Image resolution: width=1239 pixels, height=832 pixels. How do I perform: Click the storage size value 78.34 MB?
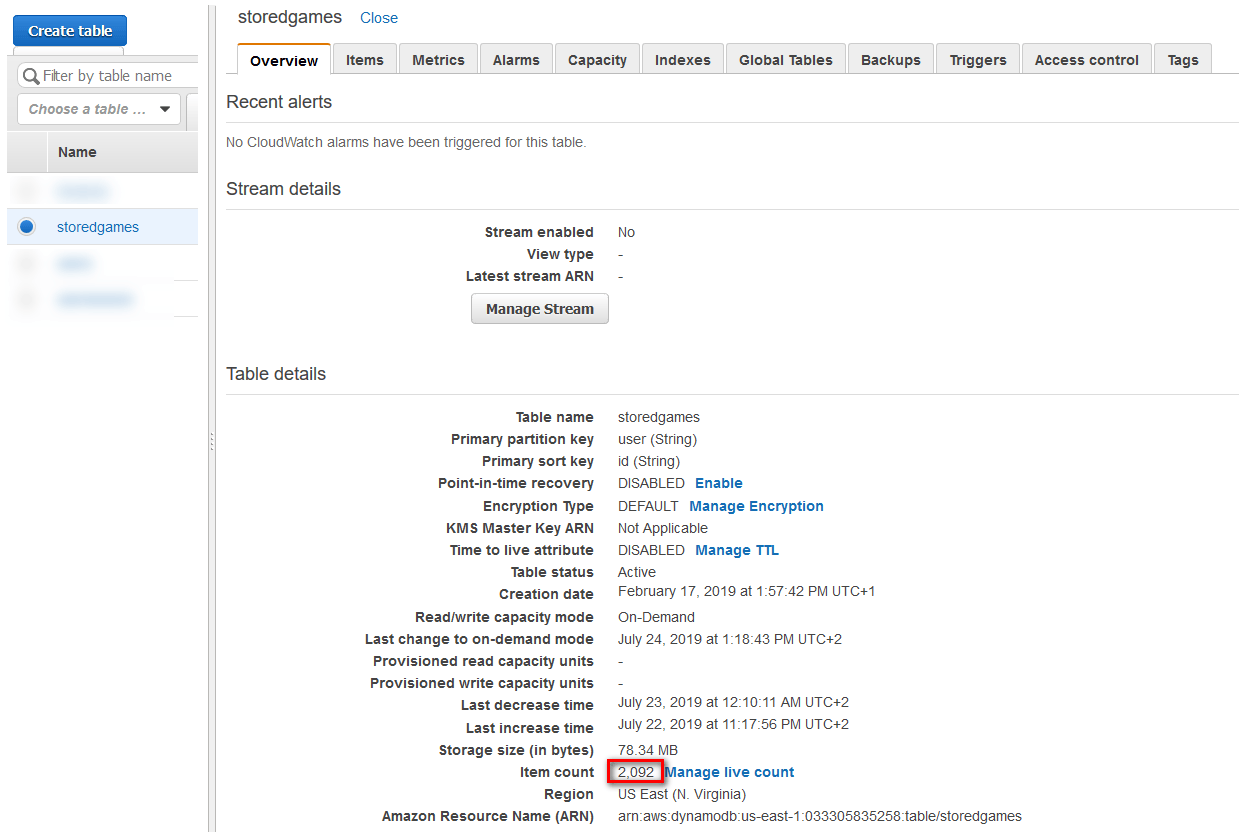tap(648, 750)
